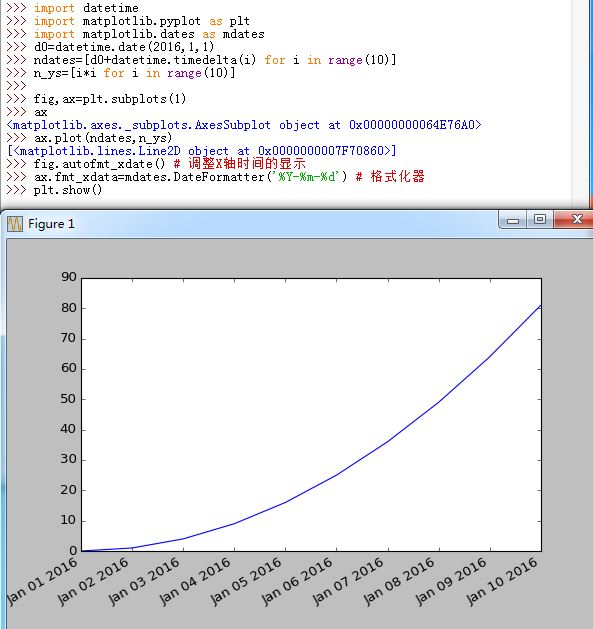This screenshot has height=629, width=593.
Task: Click the 90 y-axis tick label
Action: (69, 277)
